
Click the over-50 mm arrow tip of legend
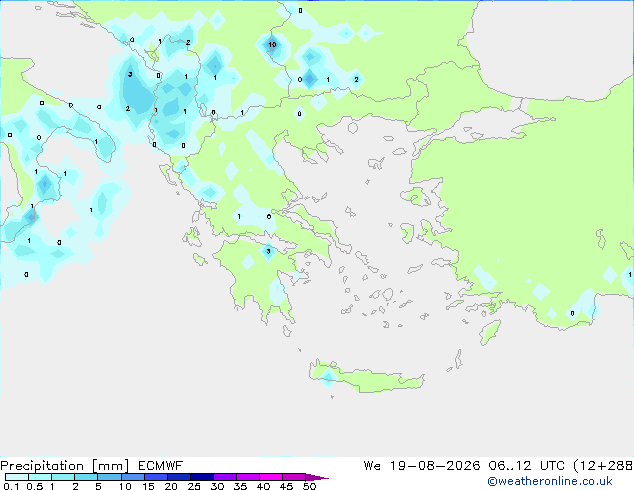[x=317, y=477]
